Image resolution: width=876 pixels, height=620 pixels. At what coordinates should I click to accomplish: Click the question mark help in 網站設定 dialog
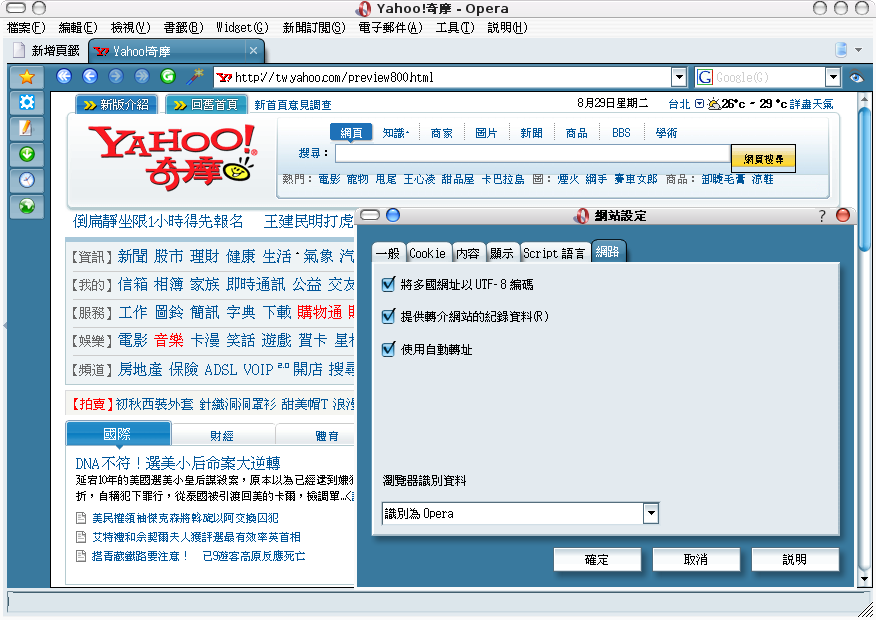coord(821,216)
